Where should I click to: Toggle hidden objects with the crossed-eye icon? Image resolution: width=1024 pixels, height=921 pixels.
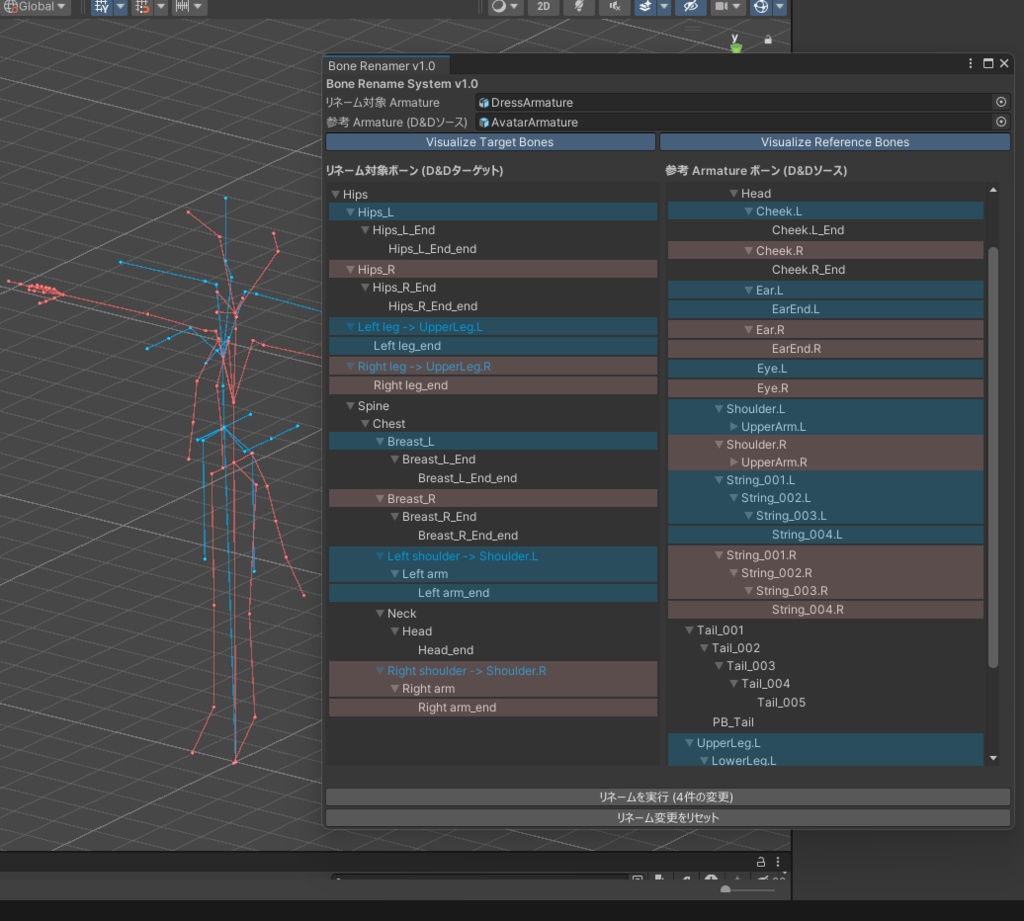[692, 8]
